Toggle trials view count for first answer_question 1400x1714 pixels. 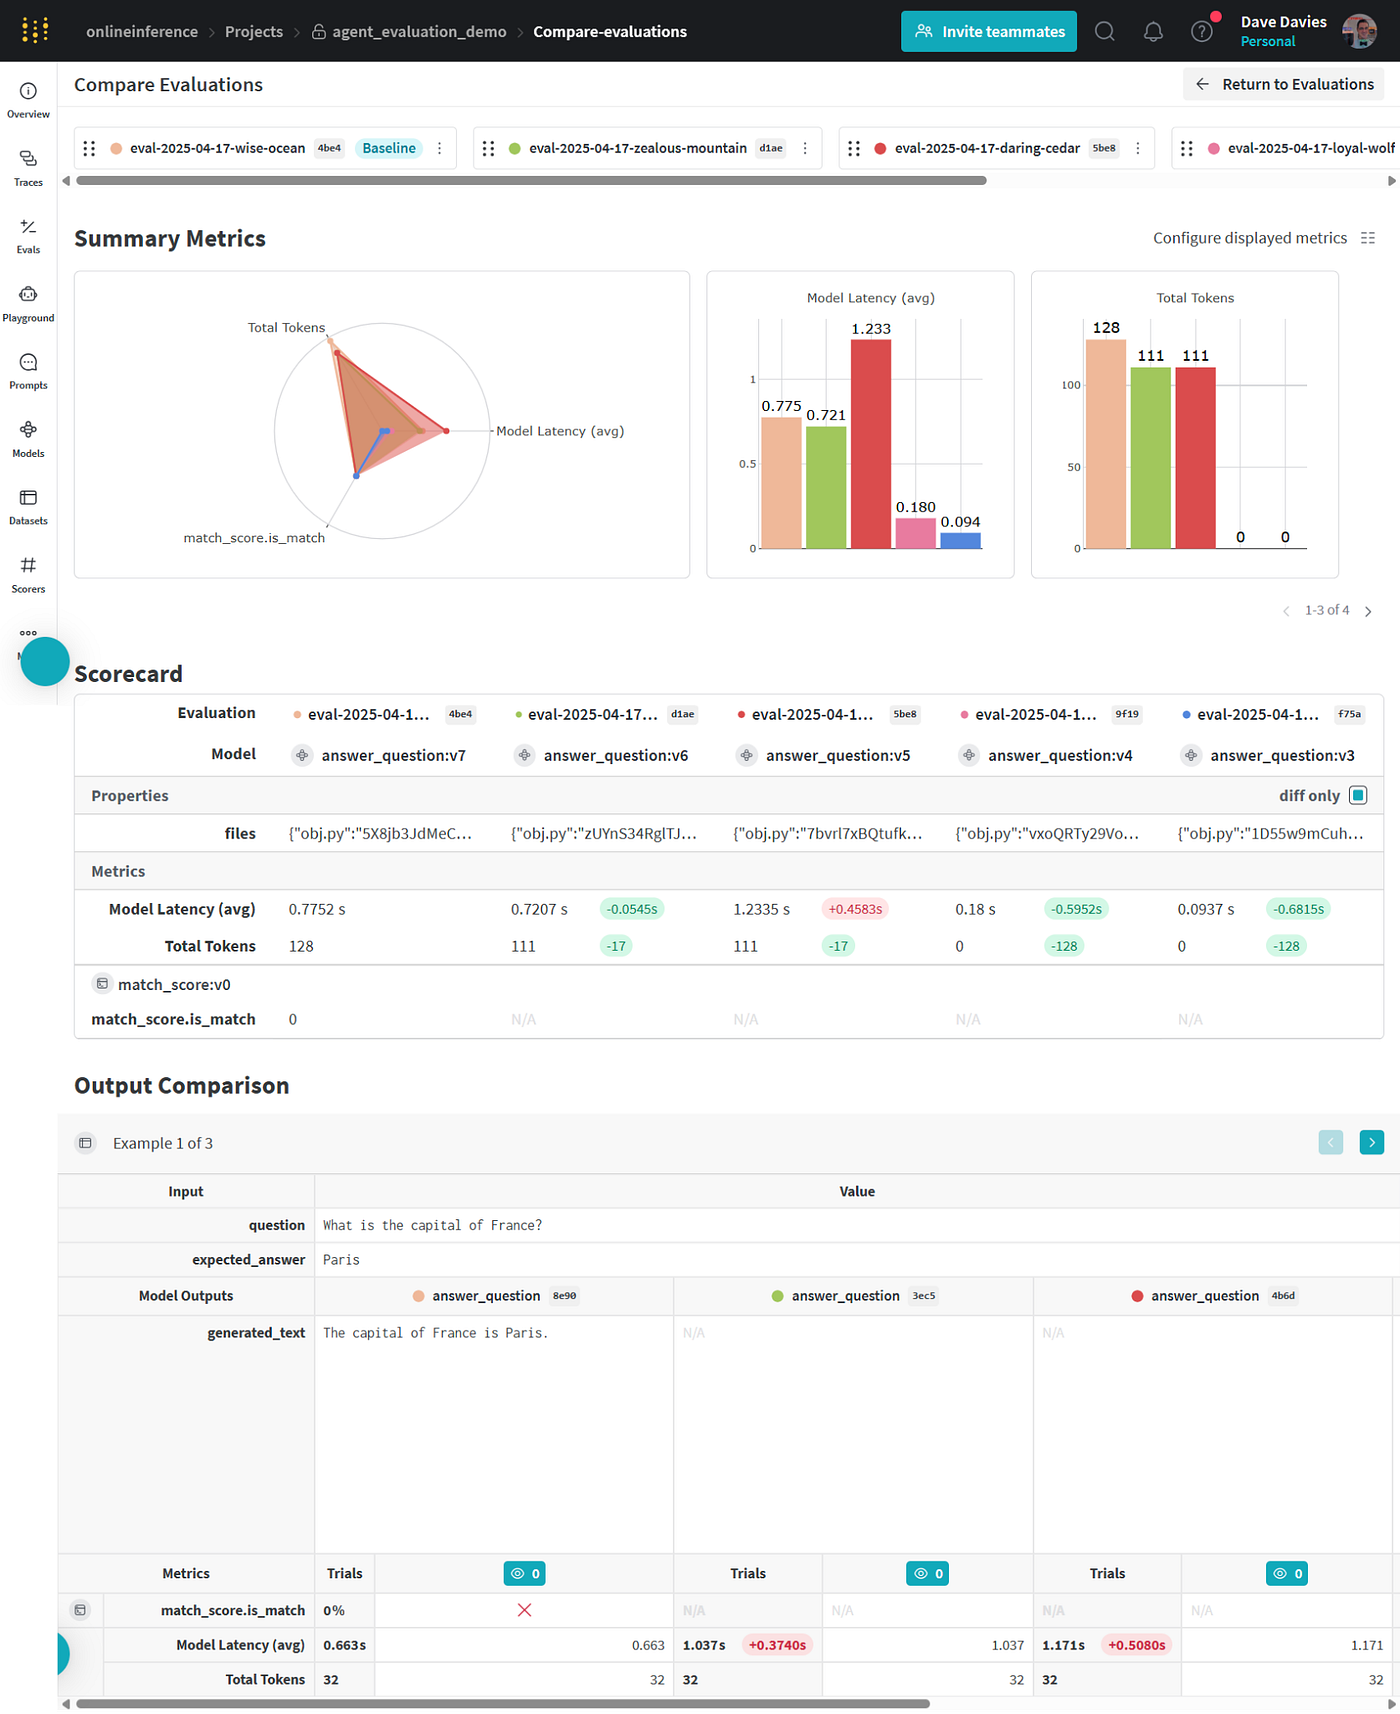tap(525, 1573)
